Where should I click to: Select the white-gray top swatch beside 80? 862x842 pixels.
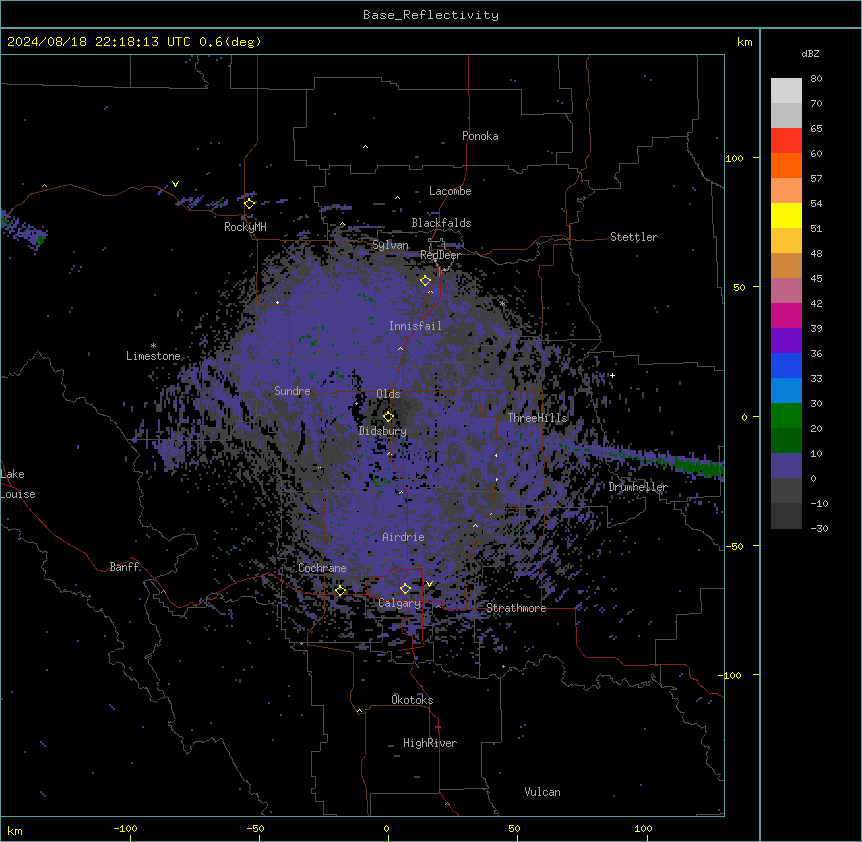point(786,91)
